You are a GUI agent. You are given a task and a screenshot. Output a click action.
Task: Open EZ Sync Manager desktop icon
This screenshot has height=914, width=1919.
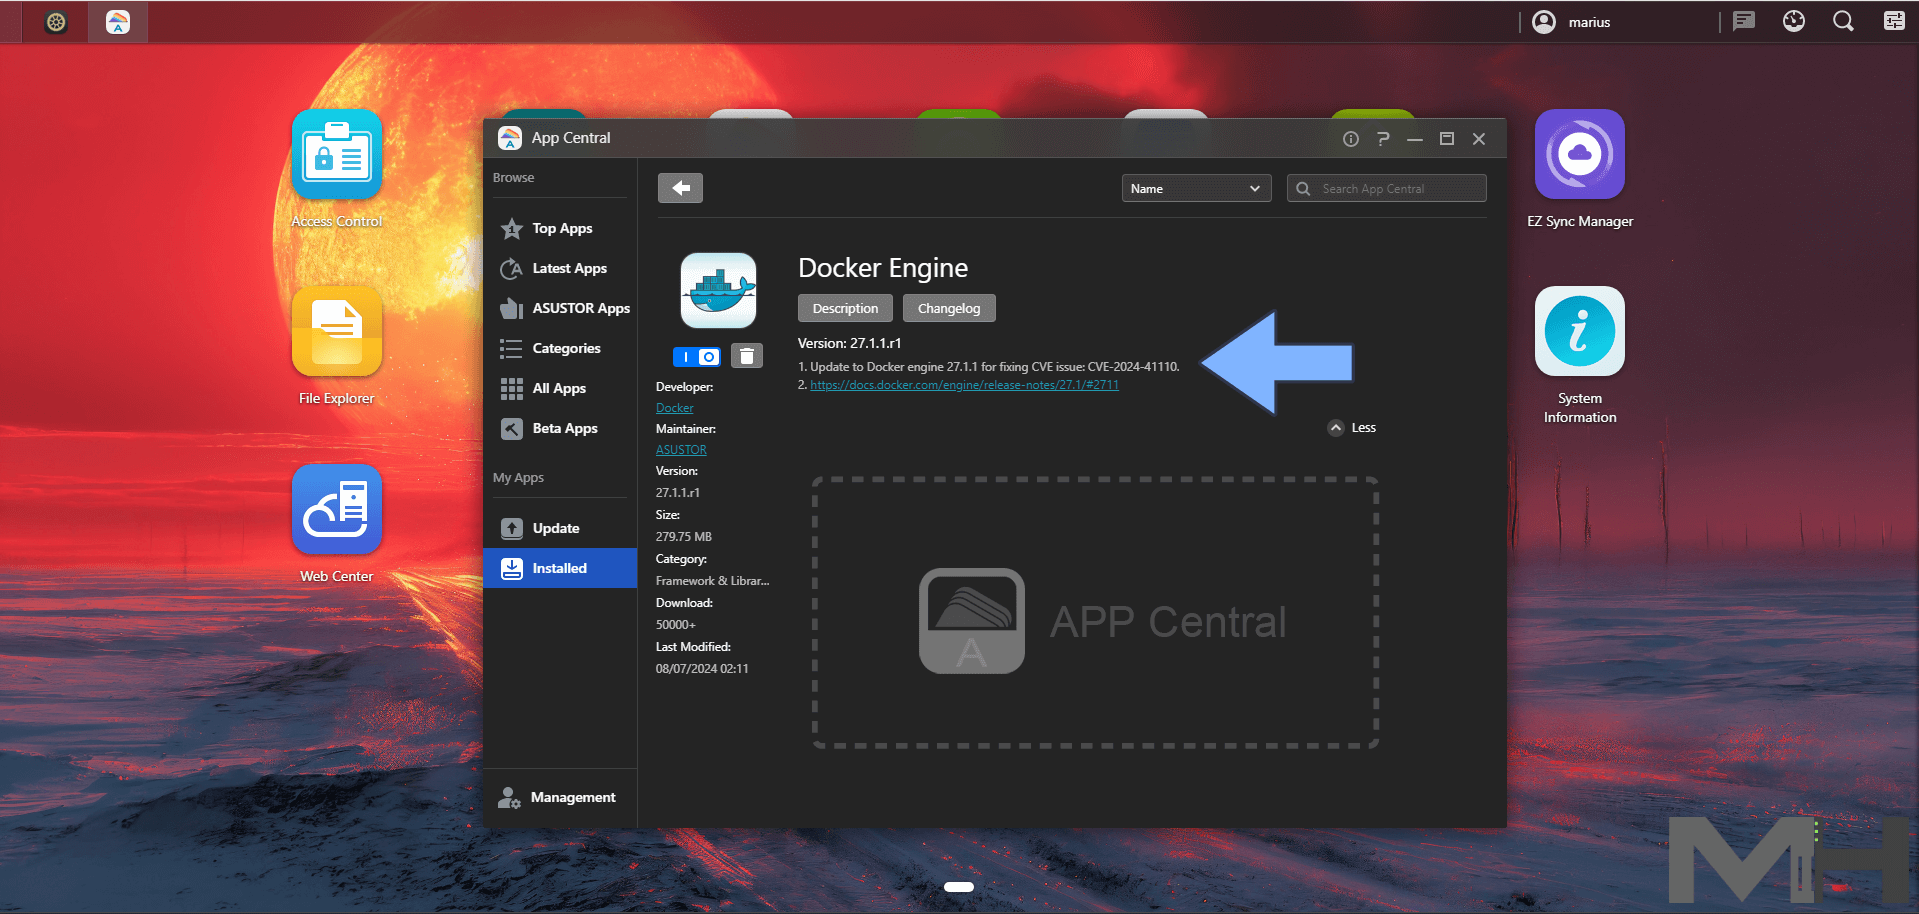pos(1580,155)
